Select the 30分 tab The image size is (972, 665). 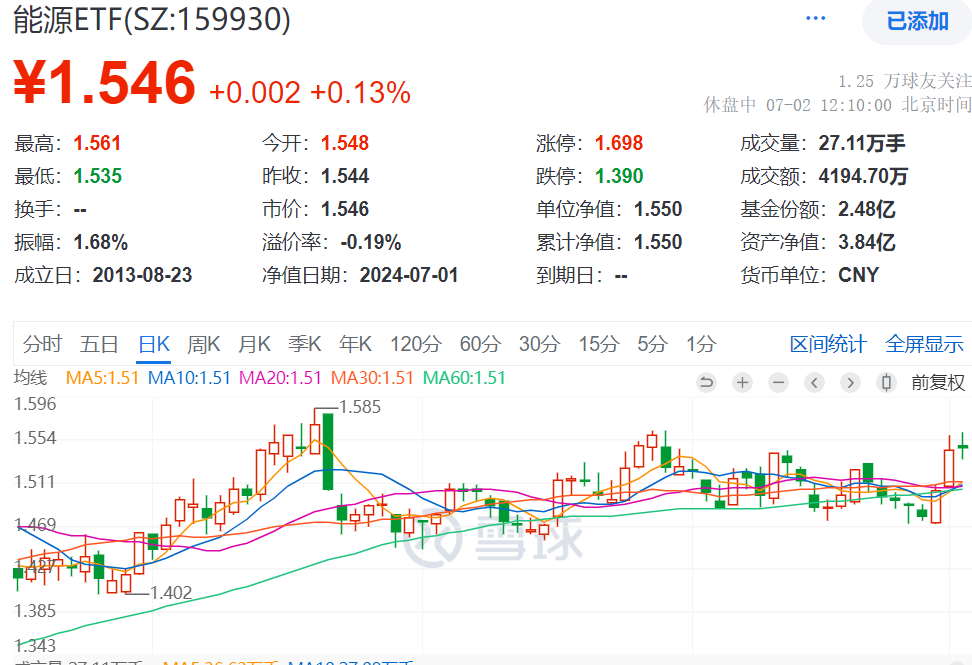539,343
